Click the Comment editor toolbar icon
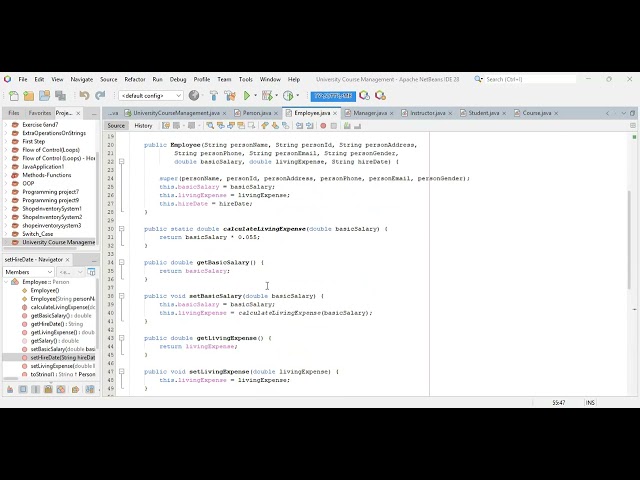 347,126
